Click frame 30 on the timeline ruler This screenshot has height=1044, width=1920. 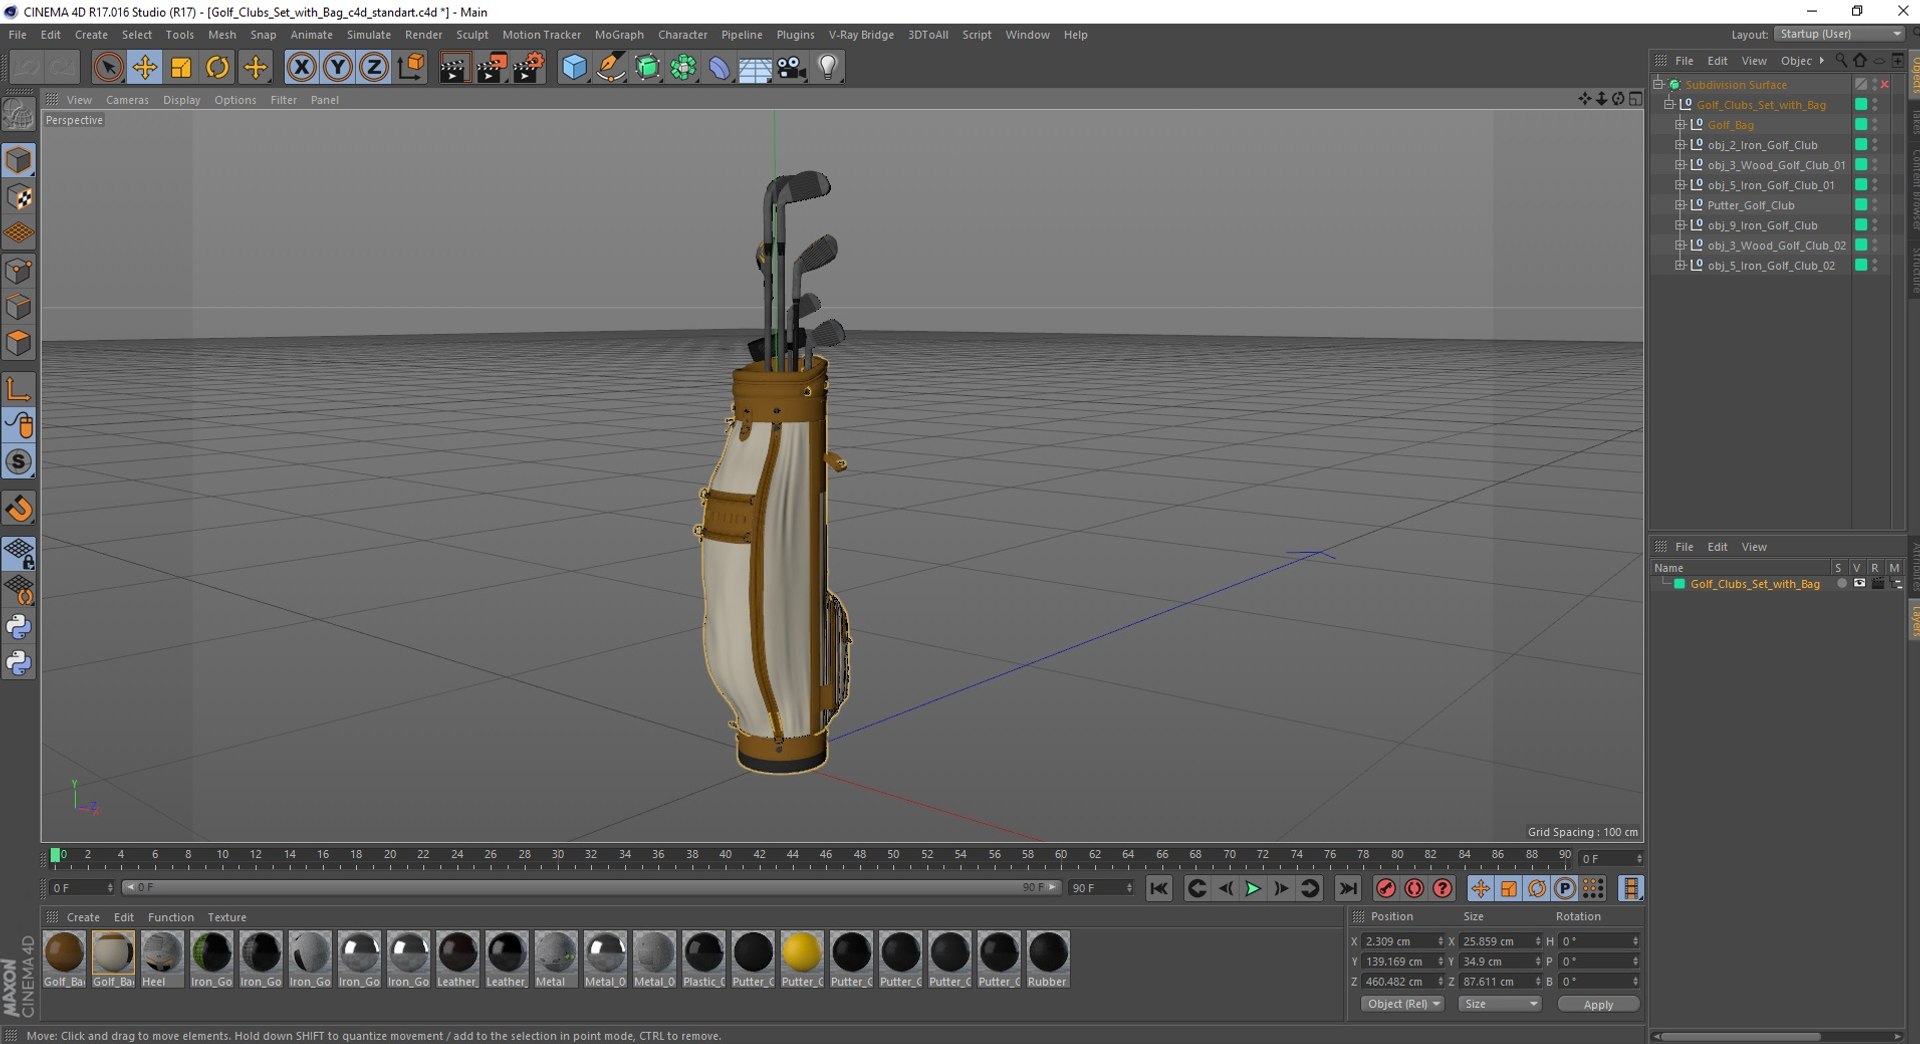tap(557, 855)
